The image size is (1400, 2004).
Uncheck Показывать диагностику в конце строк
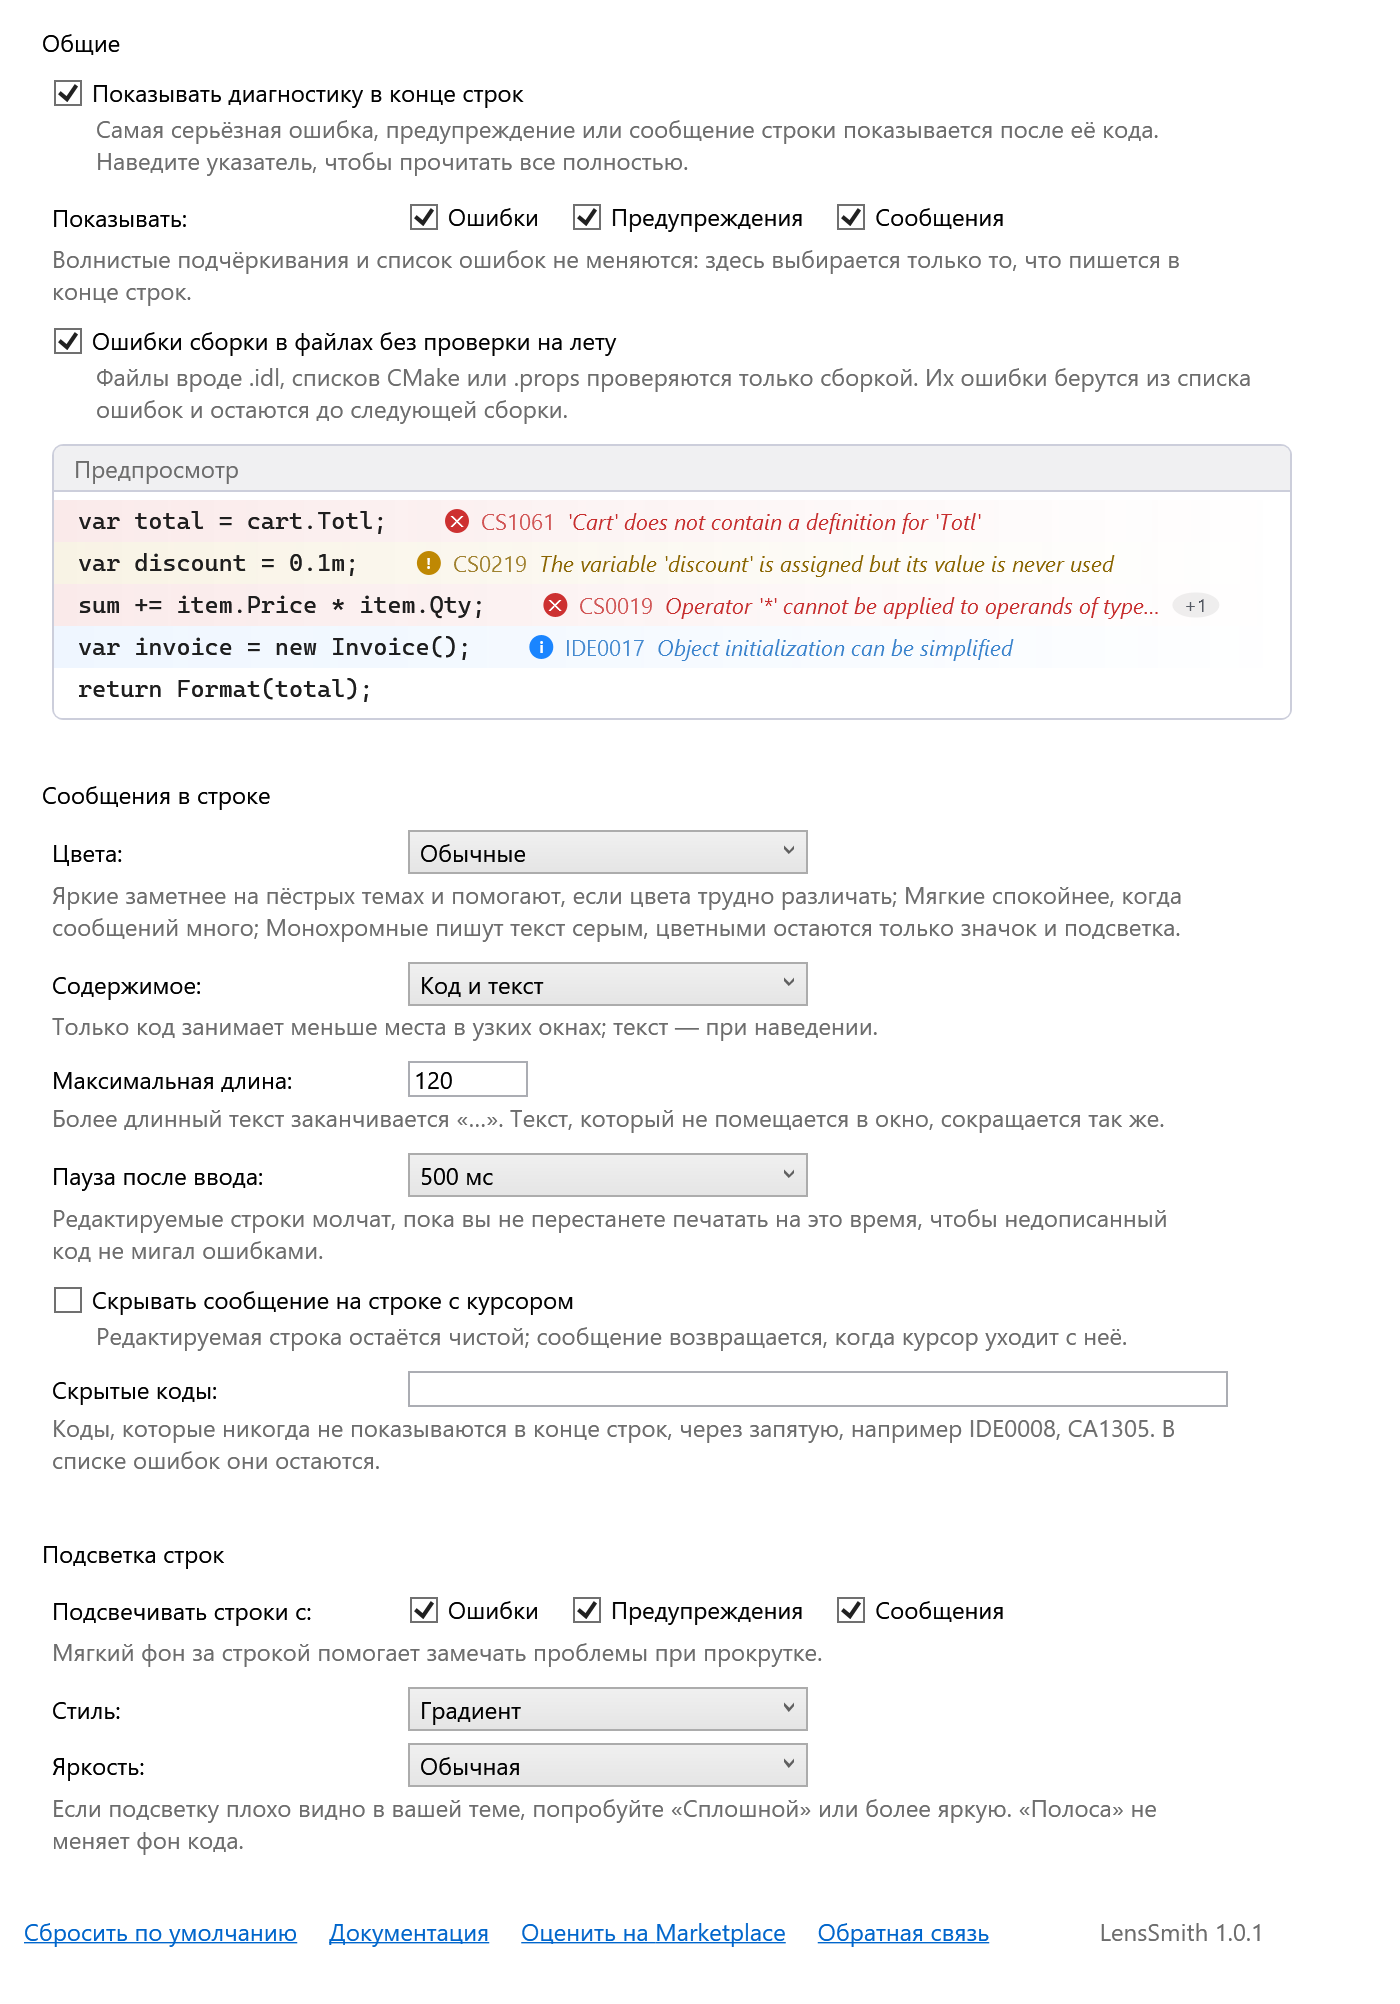(x=68, y=93)
